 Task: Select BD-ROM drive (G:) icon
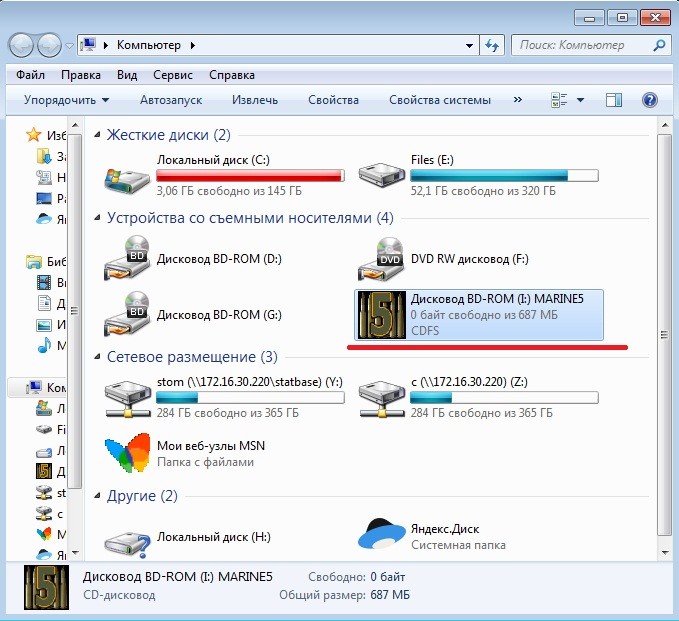click(127, 314)
